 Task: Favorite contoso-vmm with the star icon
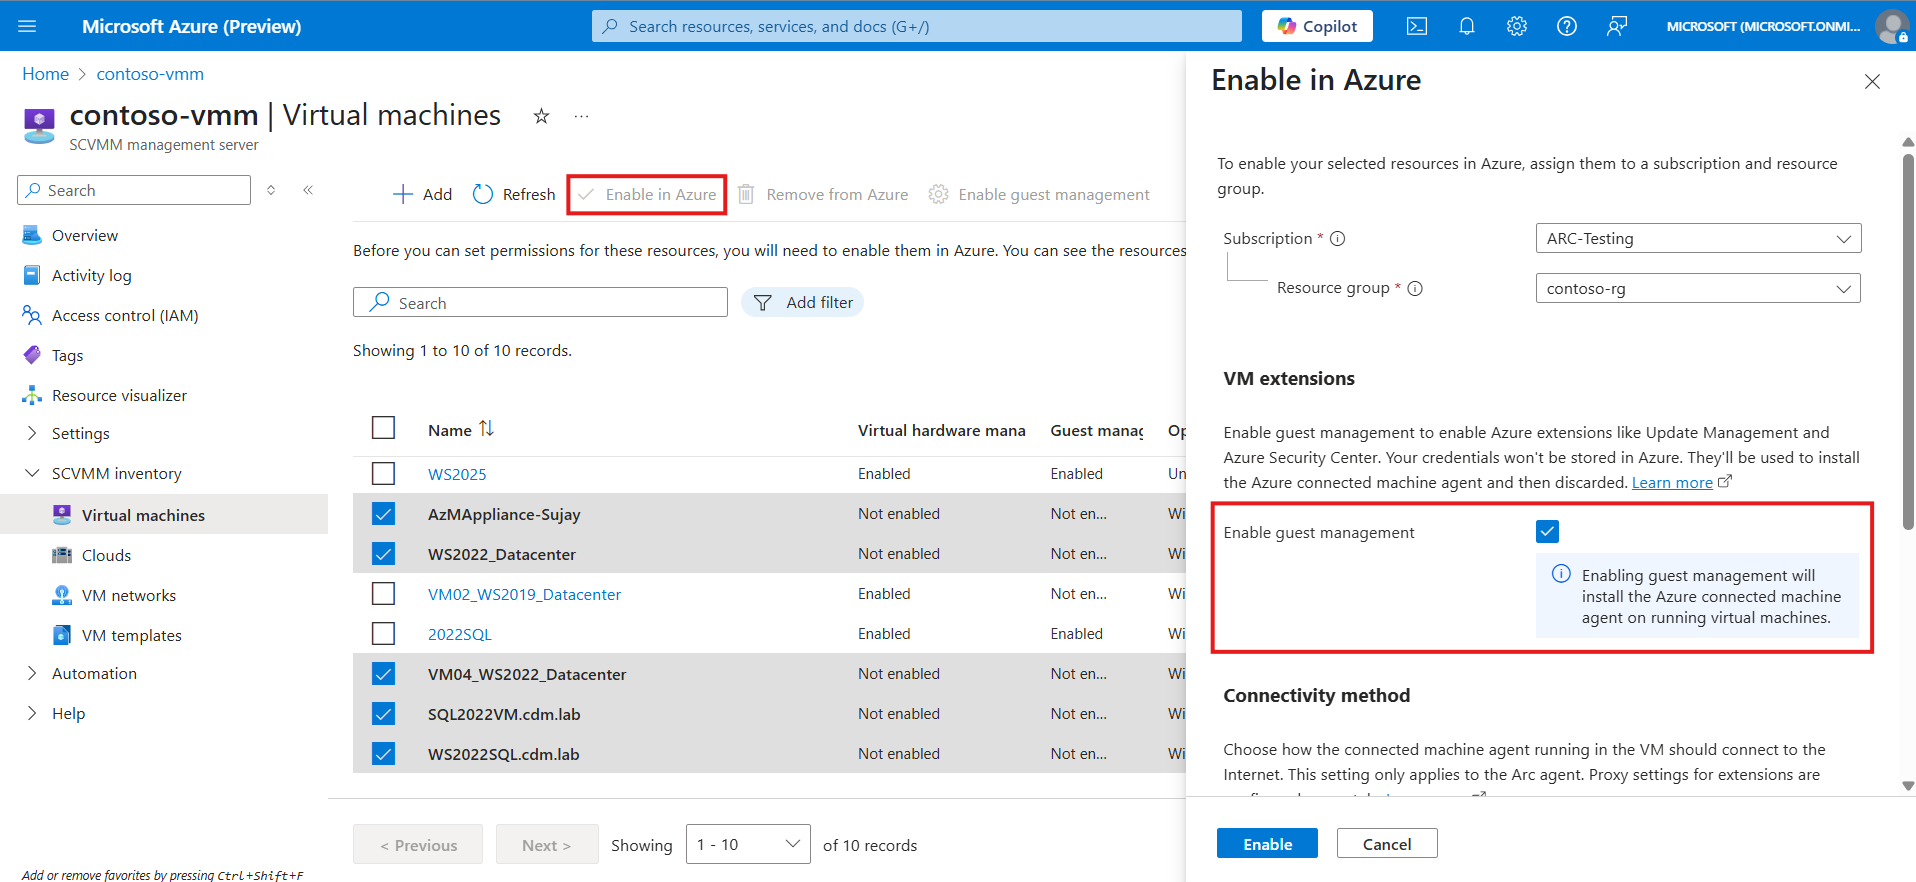click(541, 116)
